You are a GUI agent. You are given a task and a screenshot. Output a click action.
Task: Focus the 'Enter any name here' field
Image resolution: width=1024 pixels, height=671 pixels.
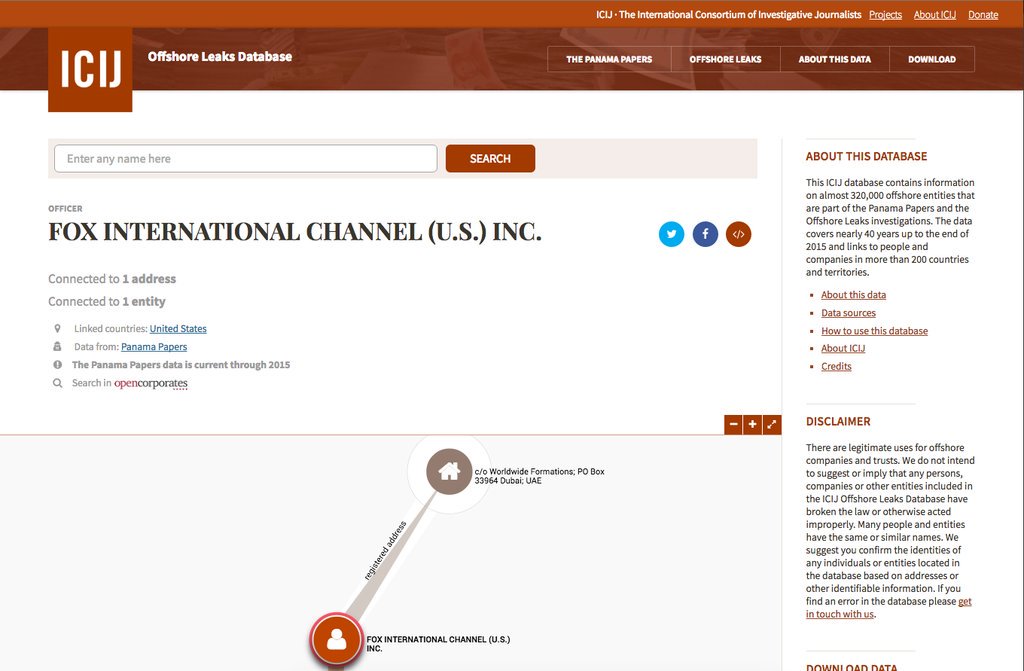point(246,159)
